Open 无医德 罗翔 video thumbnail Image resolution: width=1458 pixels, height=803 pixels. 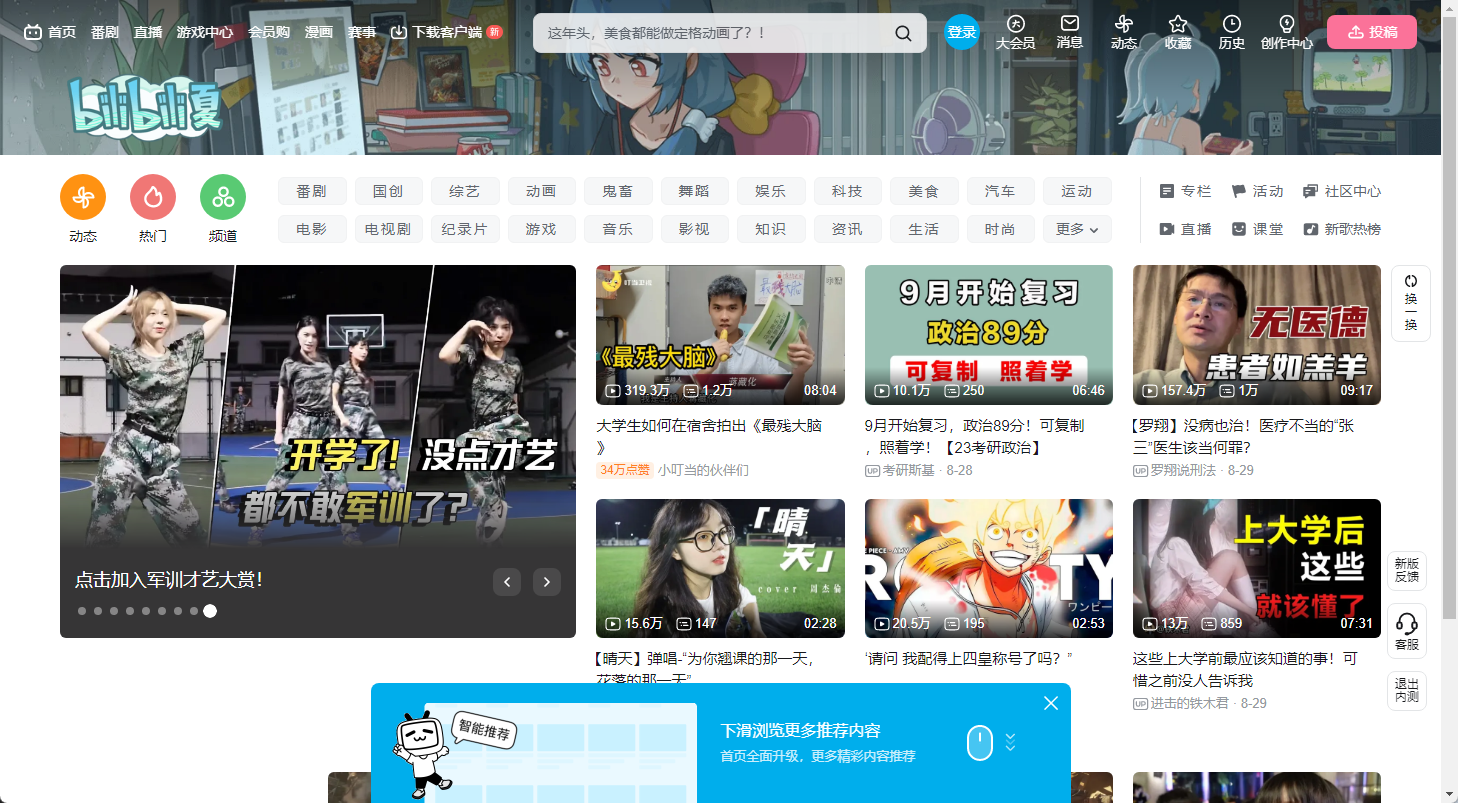pos(1257,335)
